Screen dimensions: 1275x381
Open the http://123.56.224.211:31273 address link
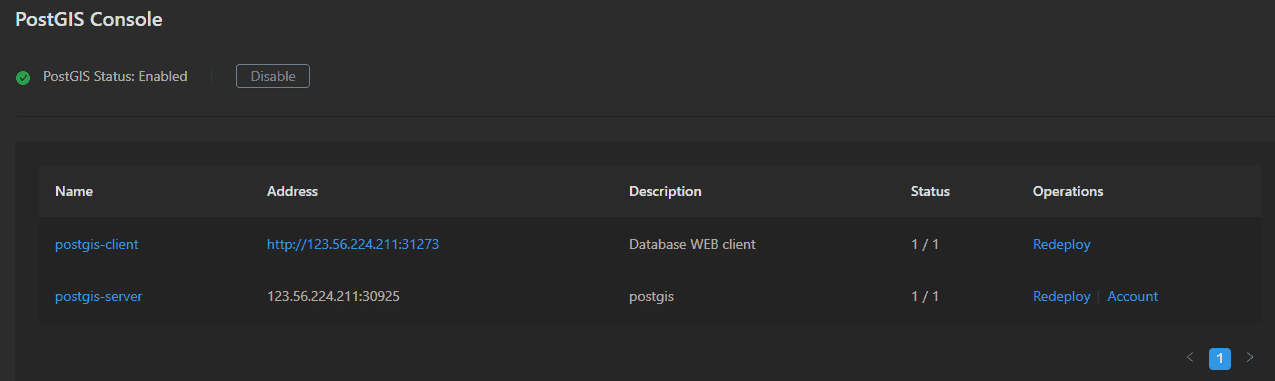[353, 244]
